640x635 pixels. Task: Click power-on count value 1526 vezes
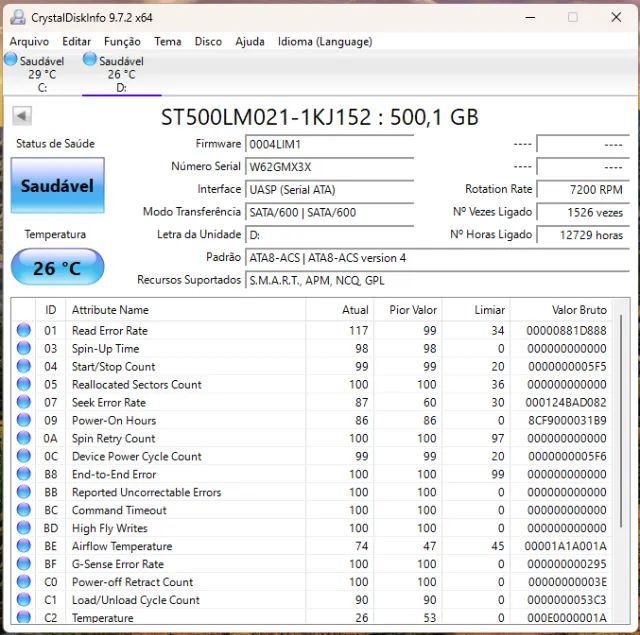coord(583,212)
